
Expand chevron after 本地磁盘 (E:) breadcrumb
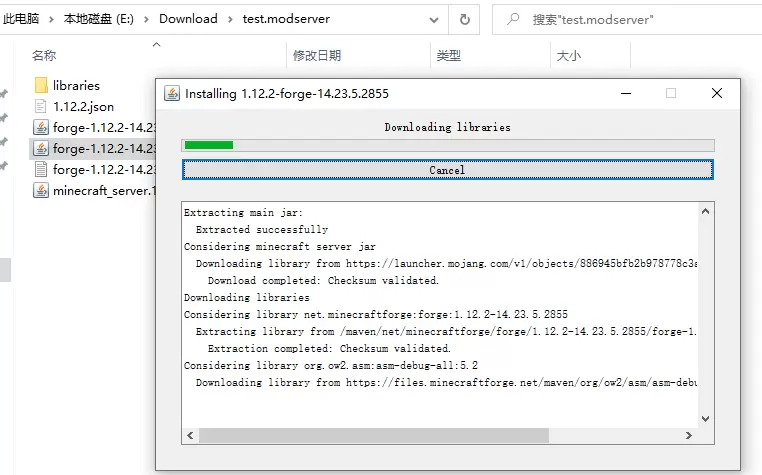[146, 20]
